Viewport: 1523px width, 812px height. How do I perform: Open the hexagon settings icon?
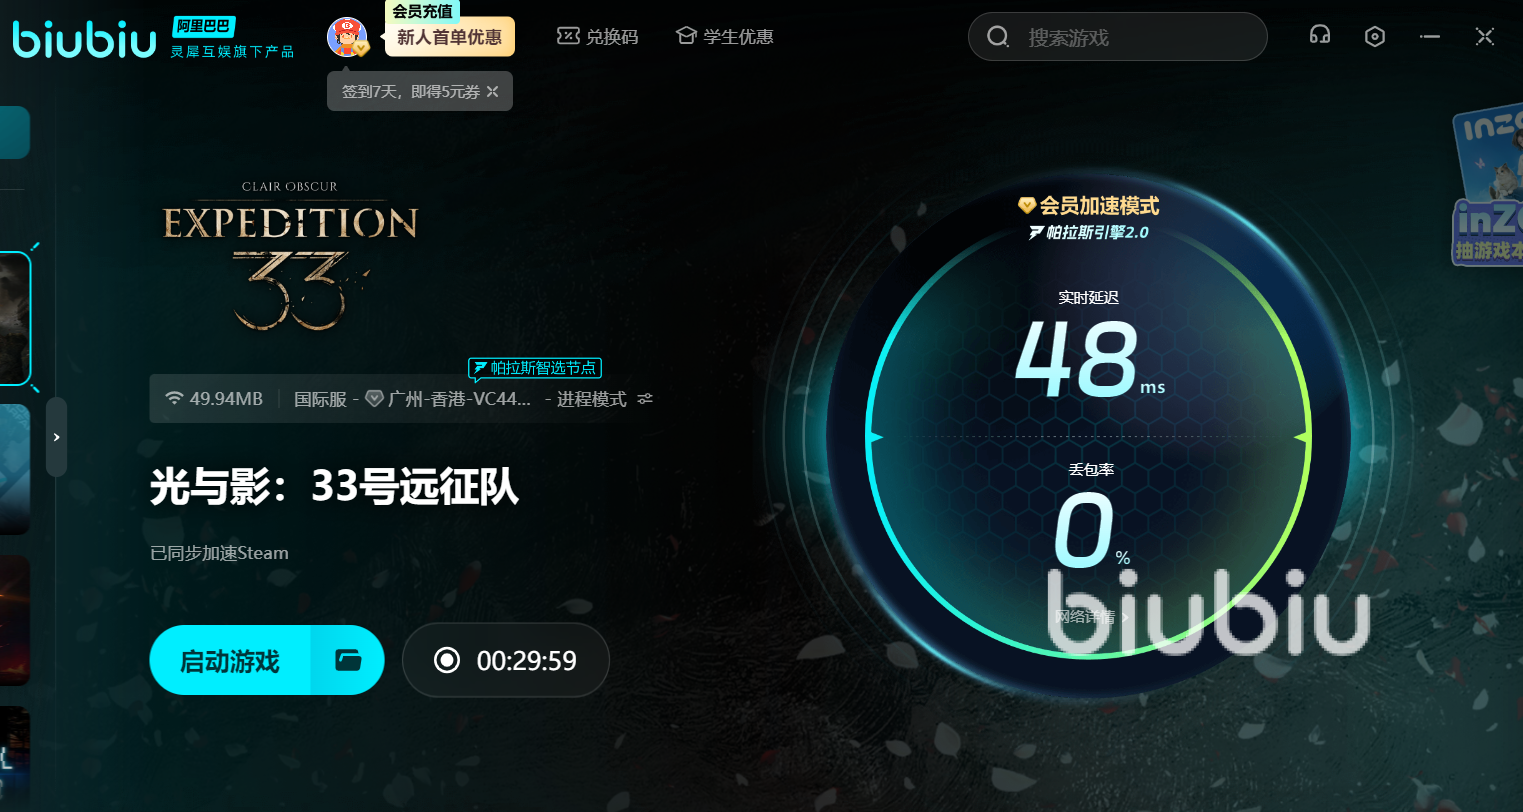1375,37
